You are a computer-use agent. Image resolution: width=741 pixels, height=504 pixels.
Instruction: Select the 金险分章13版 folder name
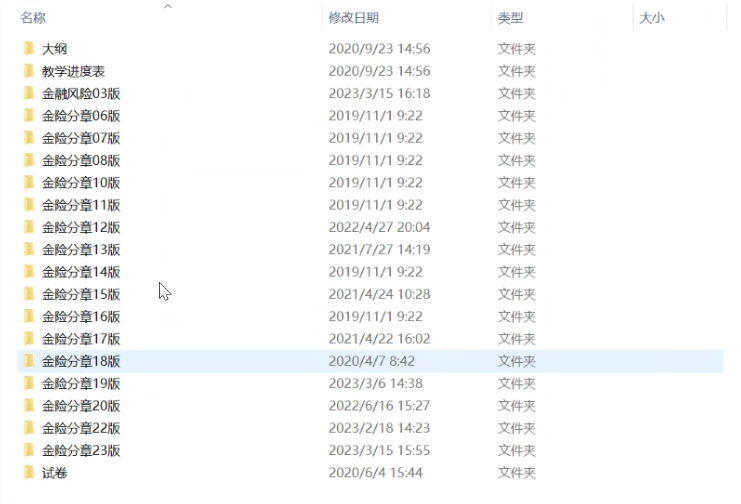81,250
